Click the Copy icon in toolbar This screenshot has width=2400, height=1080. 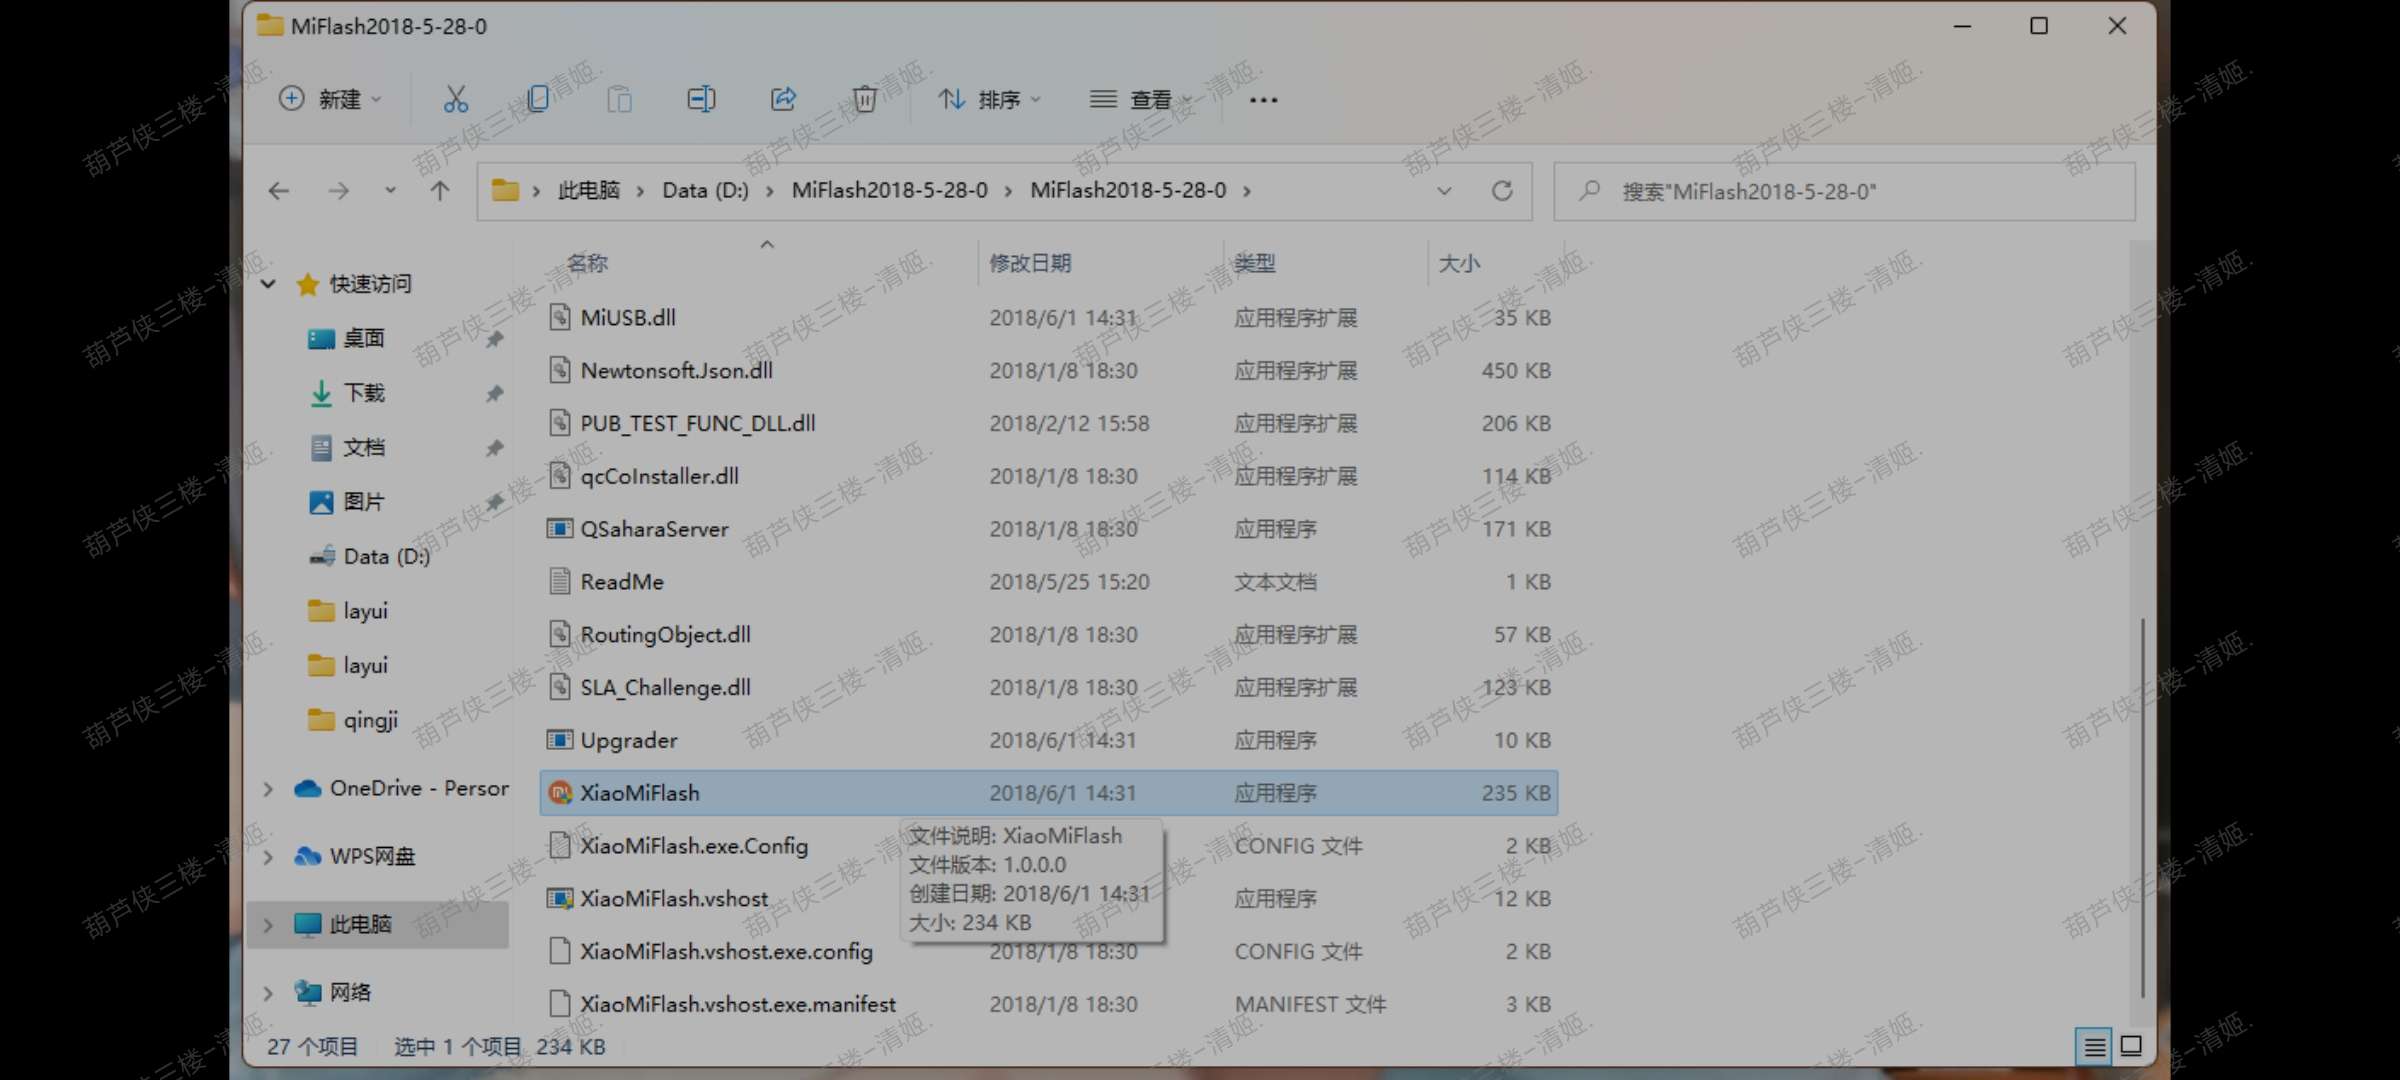tap(538, 99)
